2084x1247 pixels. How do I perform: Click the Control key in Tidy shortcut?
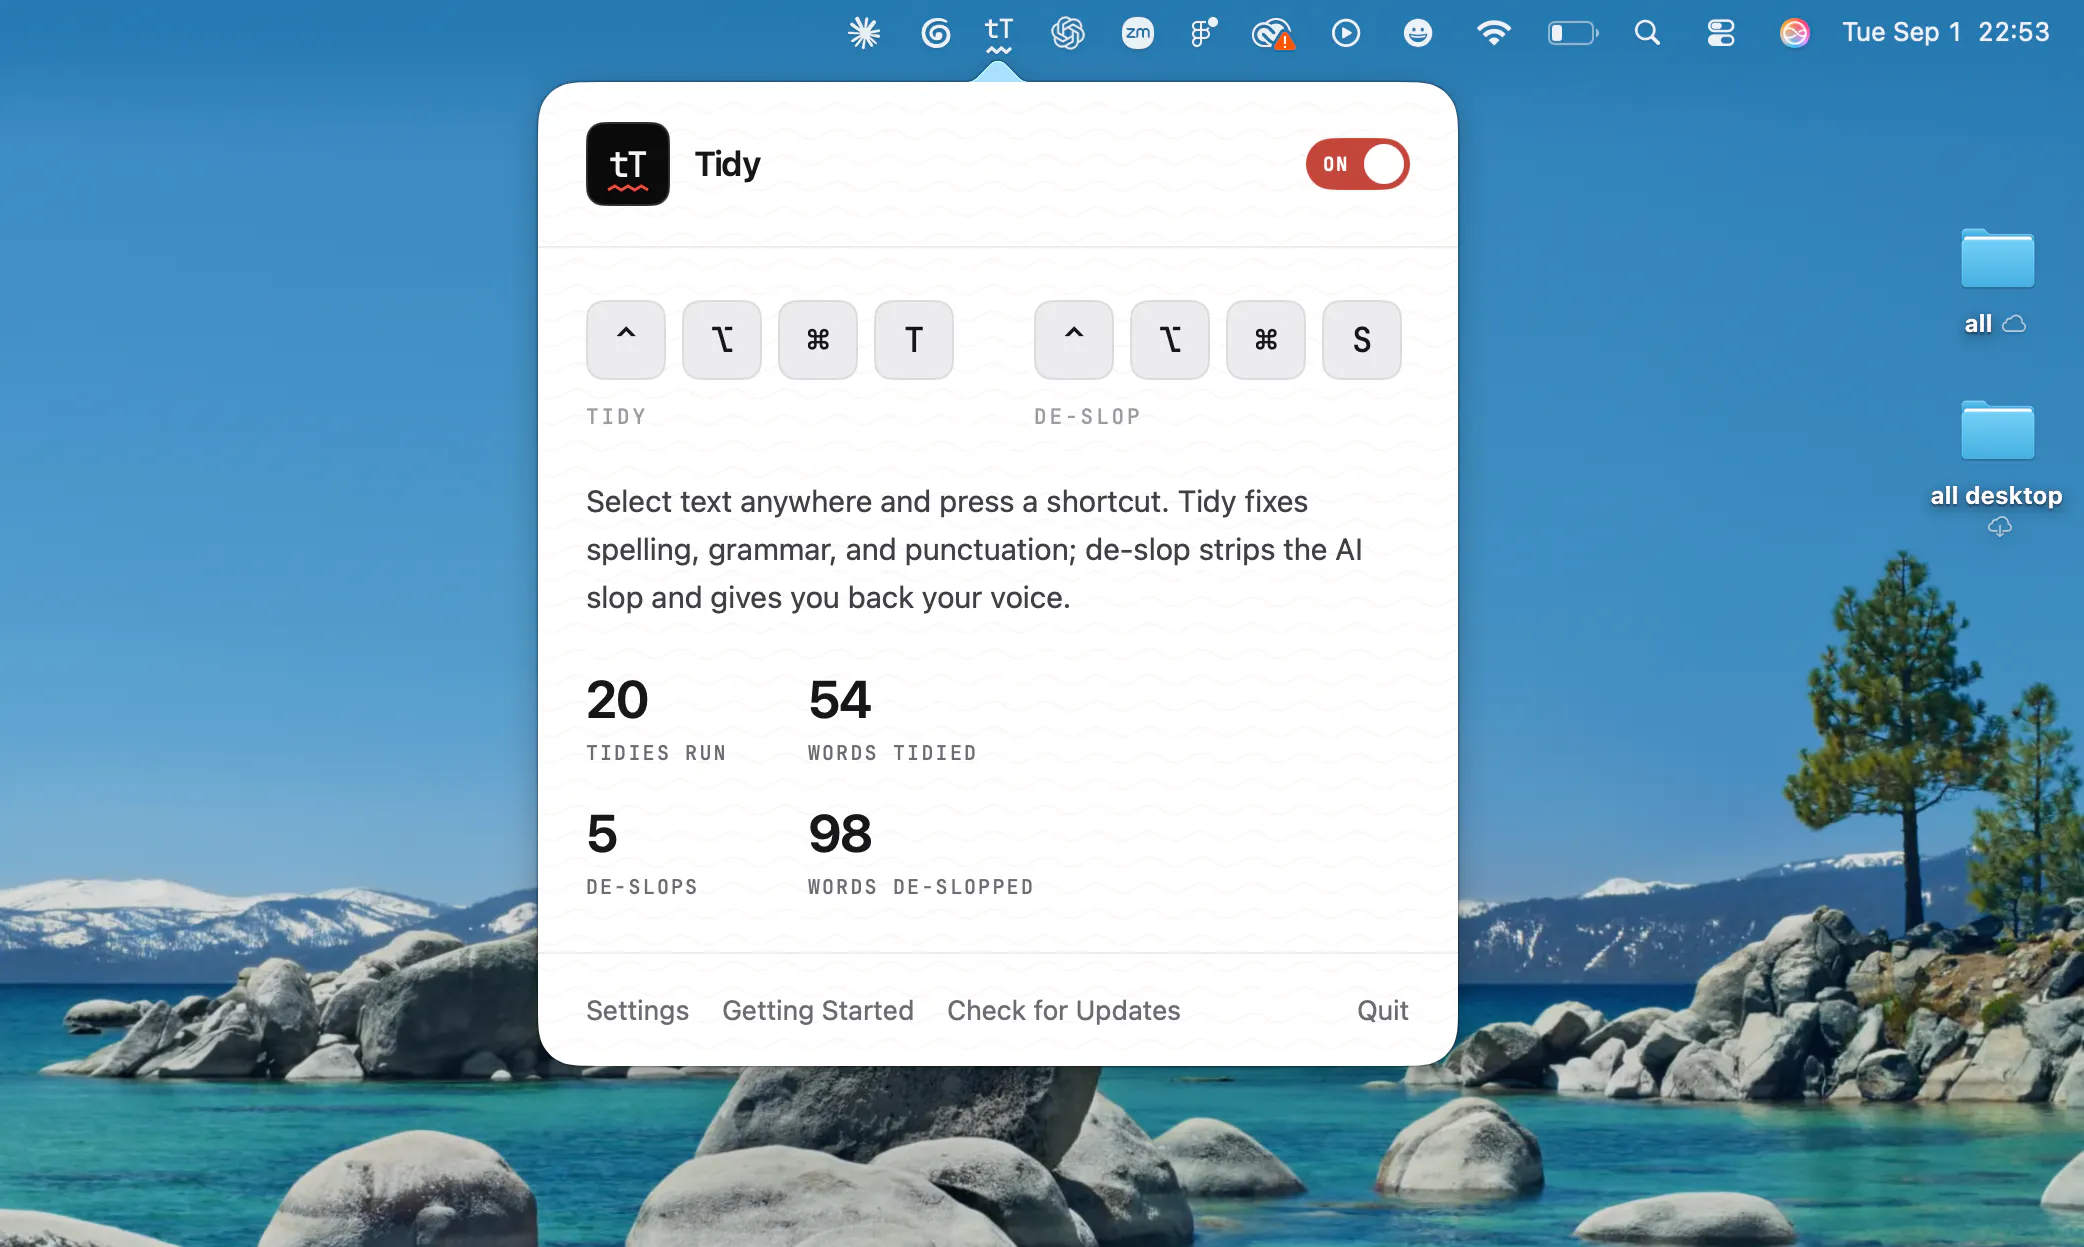coord(626,340)
